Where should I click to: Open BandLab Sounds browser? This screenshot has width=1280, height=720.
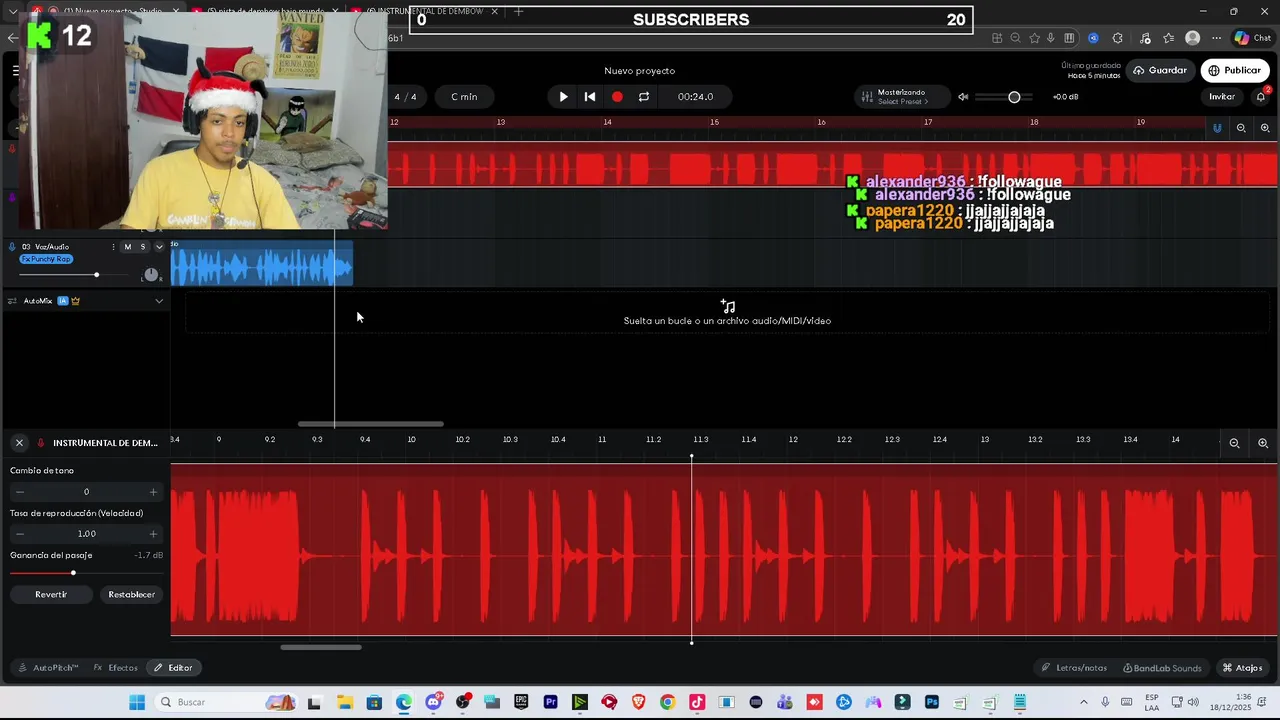coord(1162,668)
